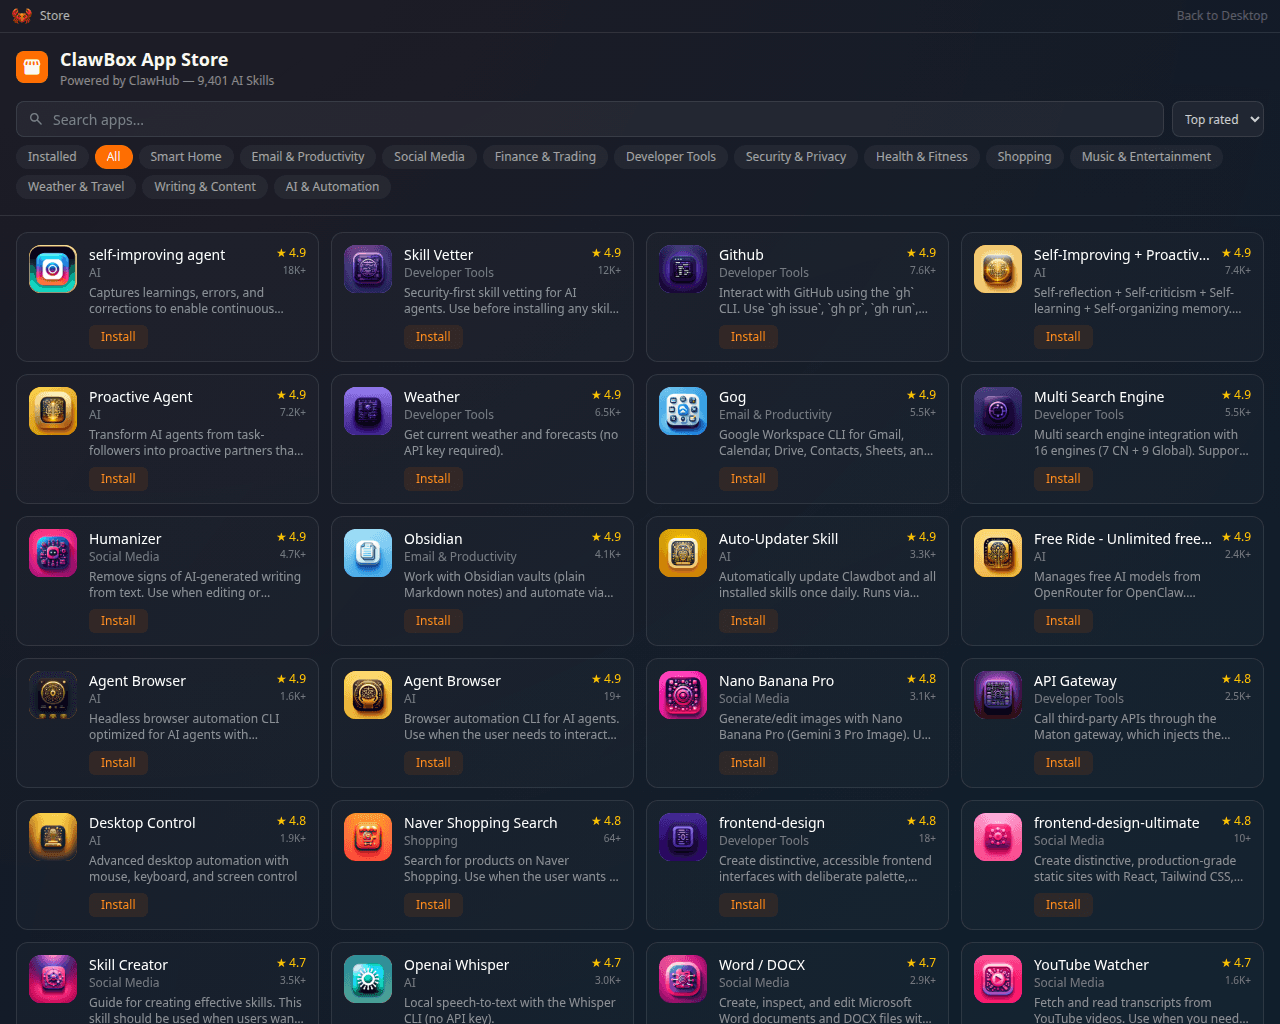This screenshot has height=1024, width=1280.
Task: Click the YouTube Watcher app icon
Action: coord(998,979)
